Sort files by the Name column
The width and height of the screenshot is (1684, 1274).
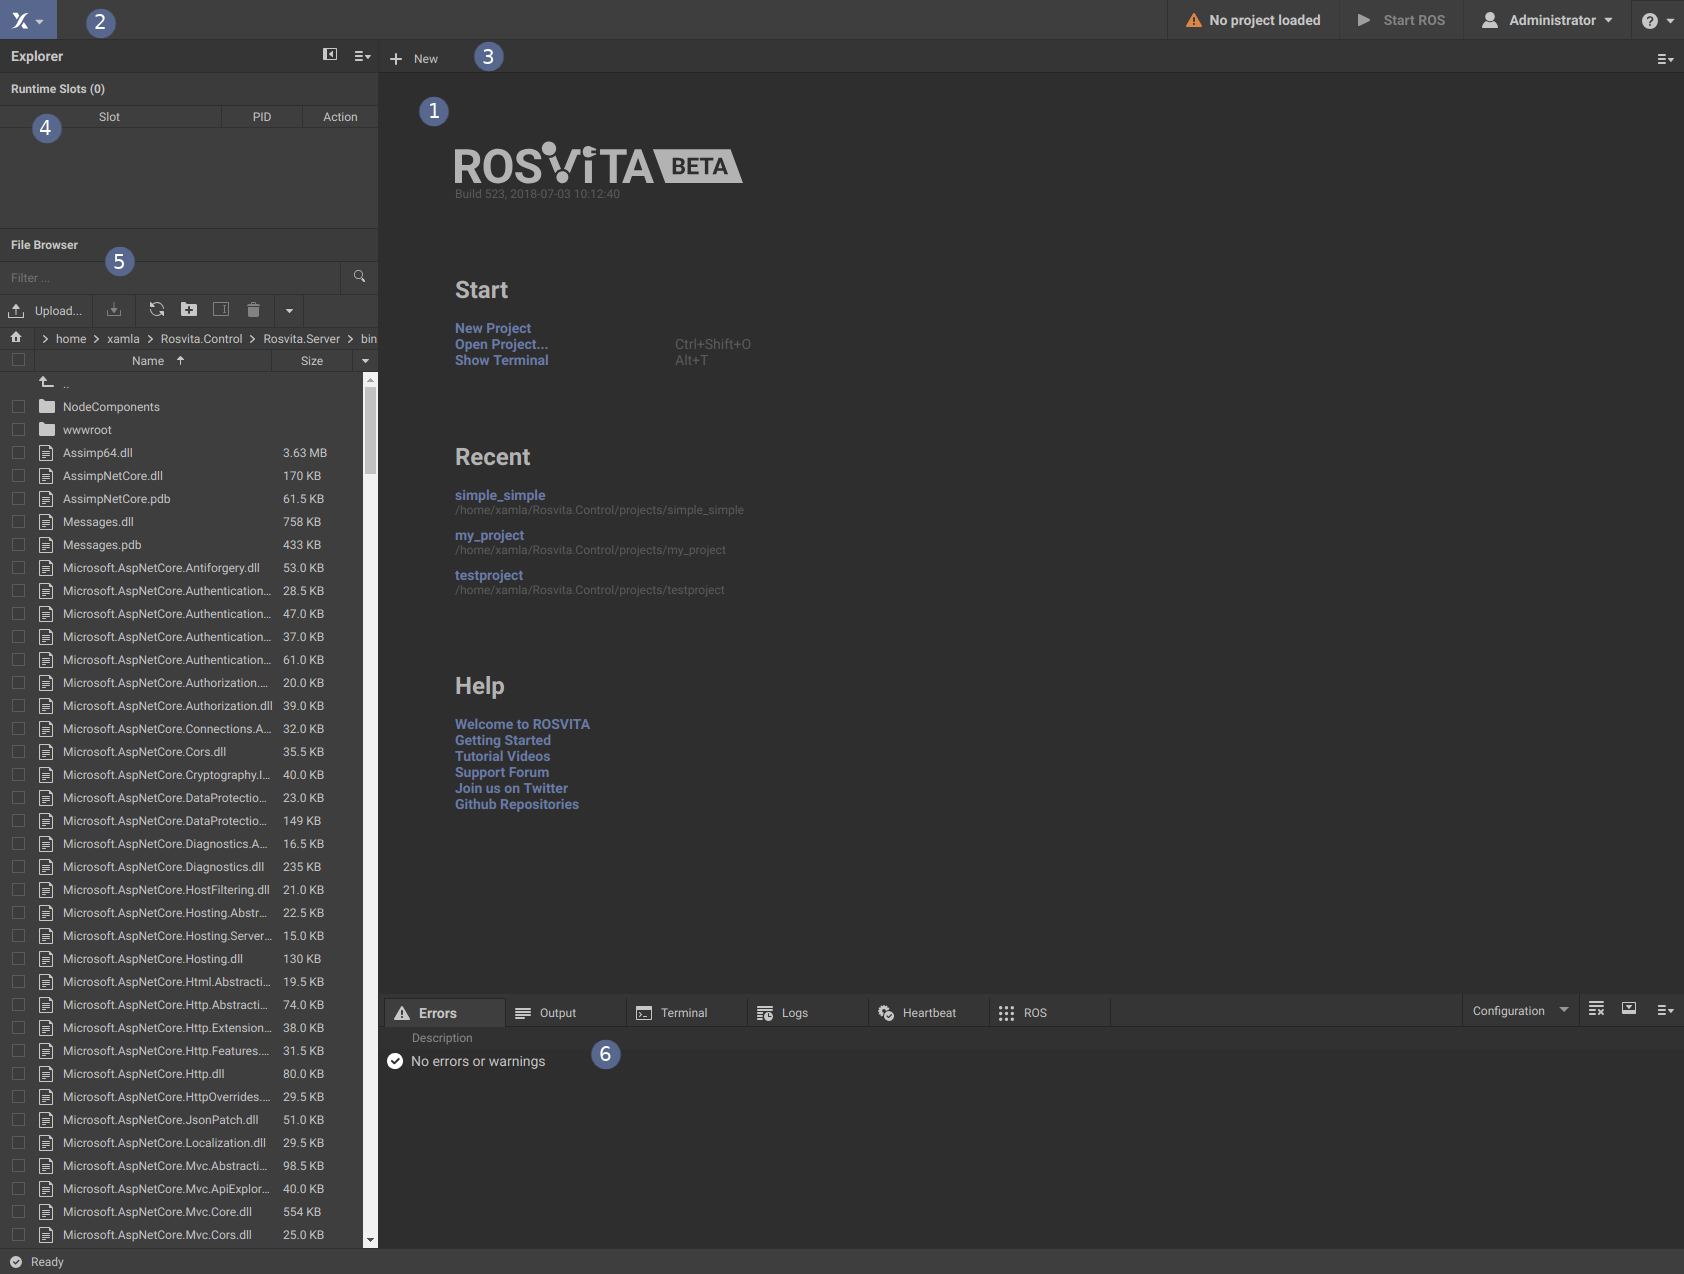coord(148,361)
